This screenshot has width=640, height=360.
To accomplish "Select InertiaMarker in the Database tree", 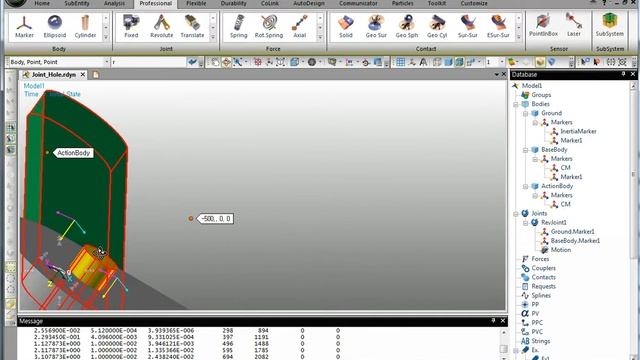I will click(578, 131).
